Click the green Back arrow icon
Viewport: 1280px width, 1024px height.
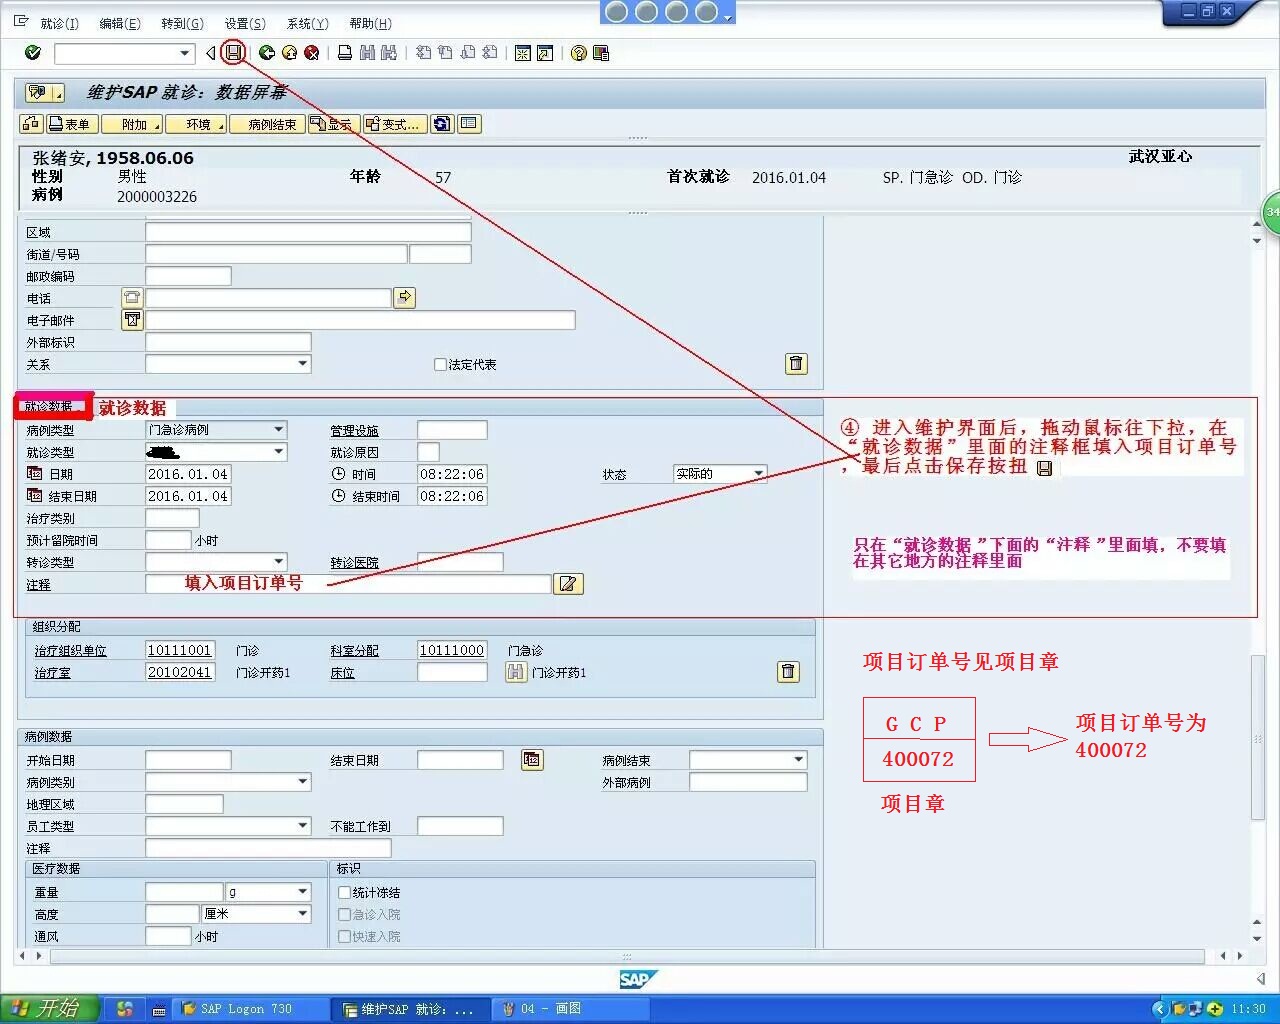(266, 53)
